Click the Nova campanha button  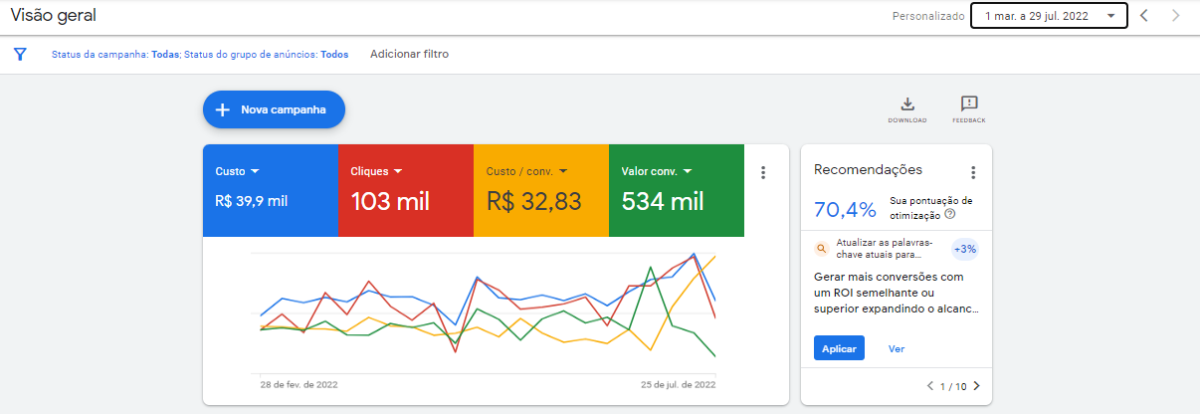274,110
